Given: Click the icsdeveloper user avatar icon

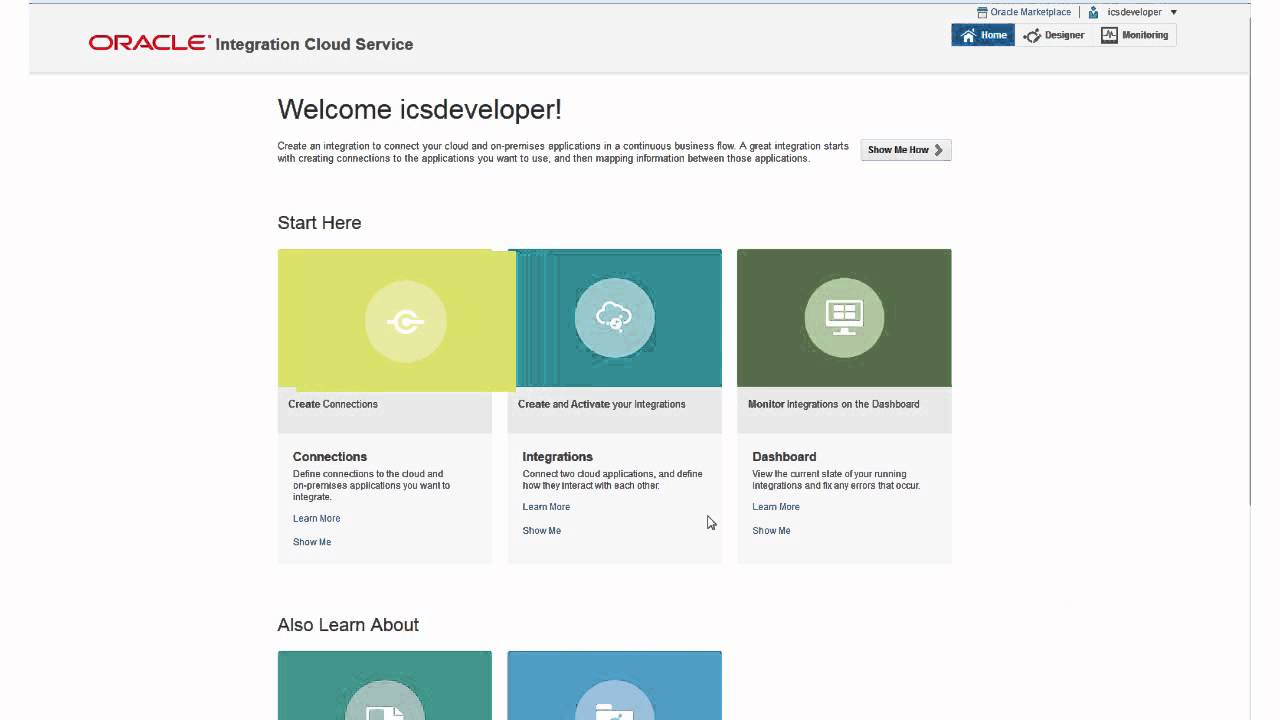Looking at the screenshot, I should click(x=1093, y=12).
